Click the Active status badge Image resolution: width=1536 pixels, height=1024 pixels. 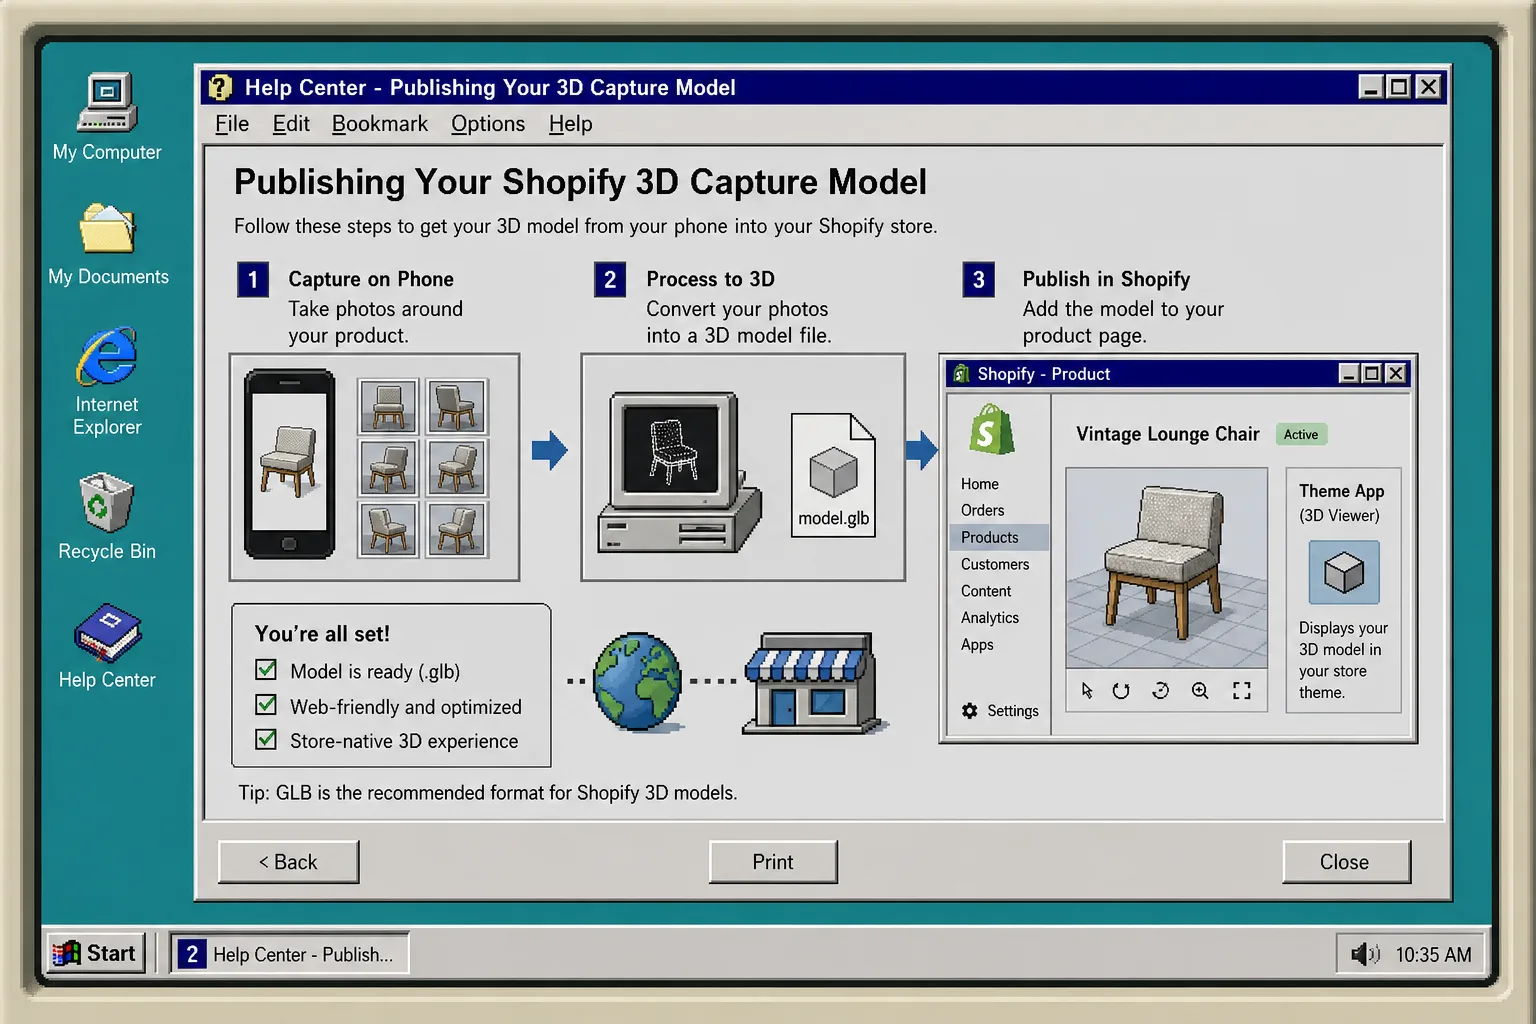point(1301,434)
